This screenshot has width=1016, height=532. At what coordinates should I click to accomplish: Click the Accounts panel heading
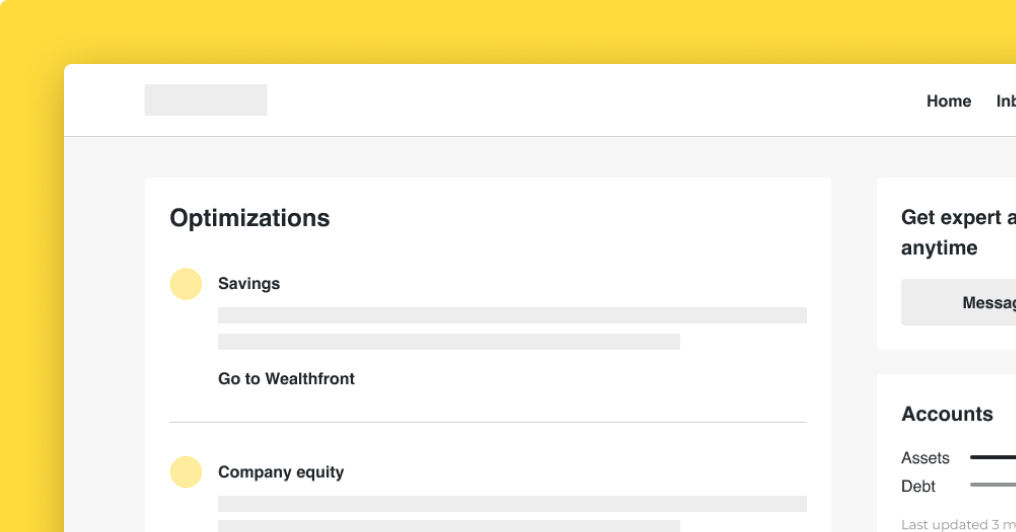(x=947, y=414)
